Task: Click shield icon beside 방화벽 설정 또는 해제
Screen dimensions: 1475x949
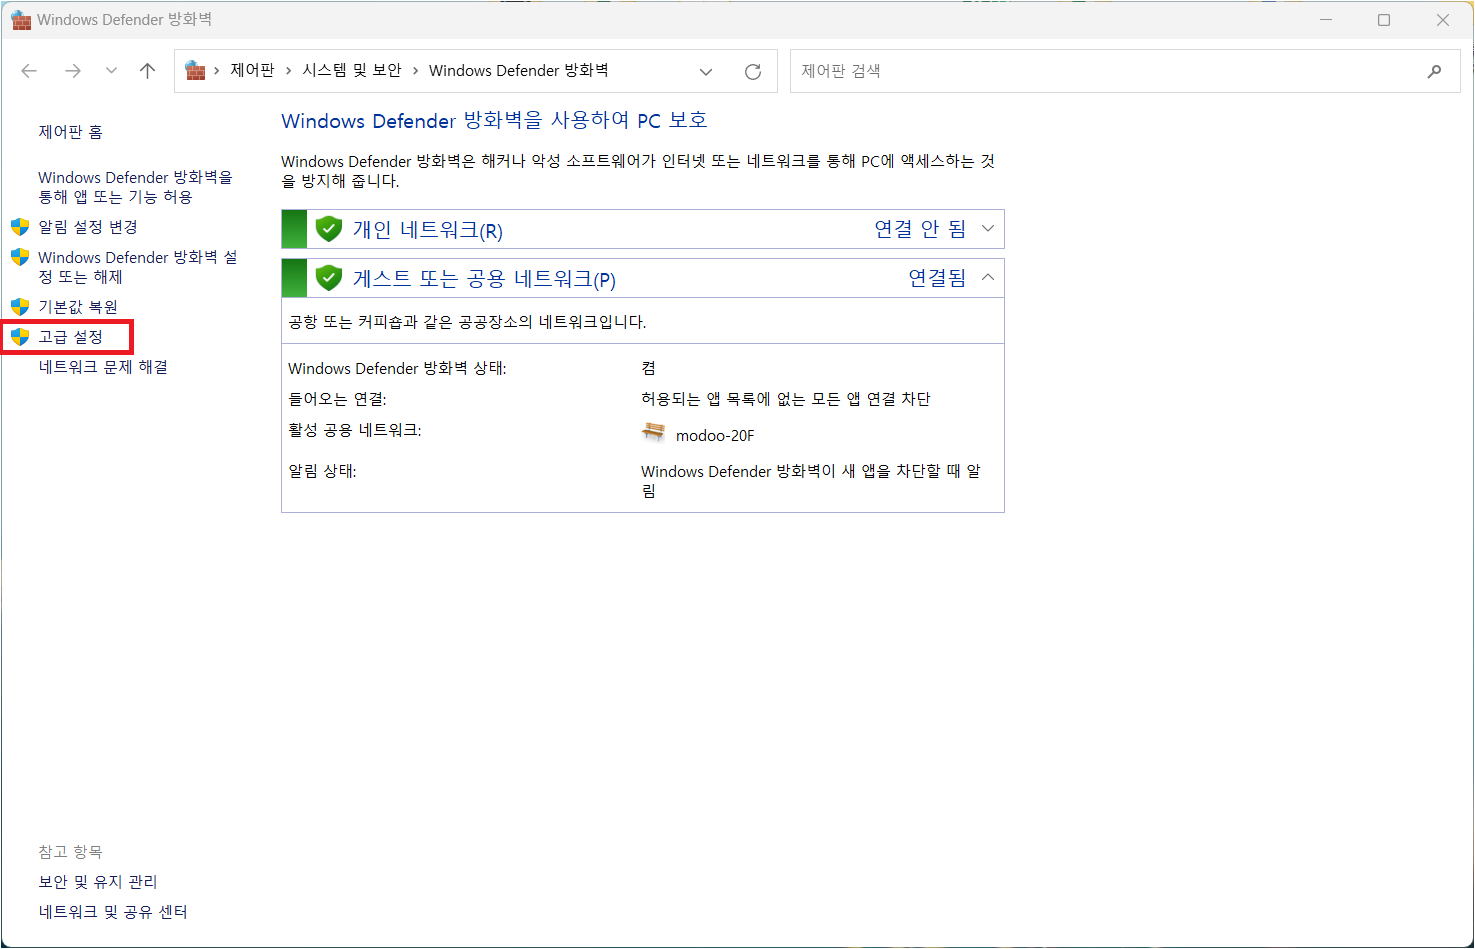Action: (x=20, y=257)
